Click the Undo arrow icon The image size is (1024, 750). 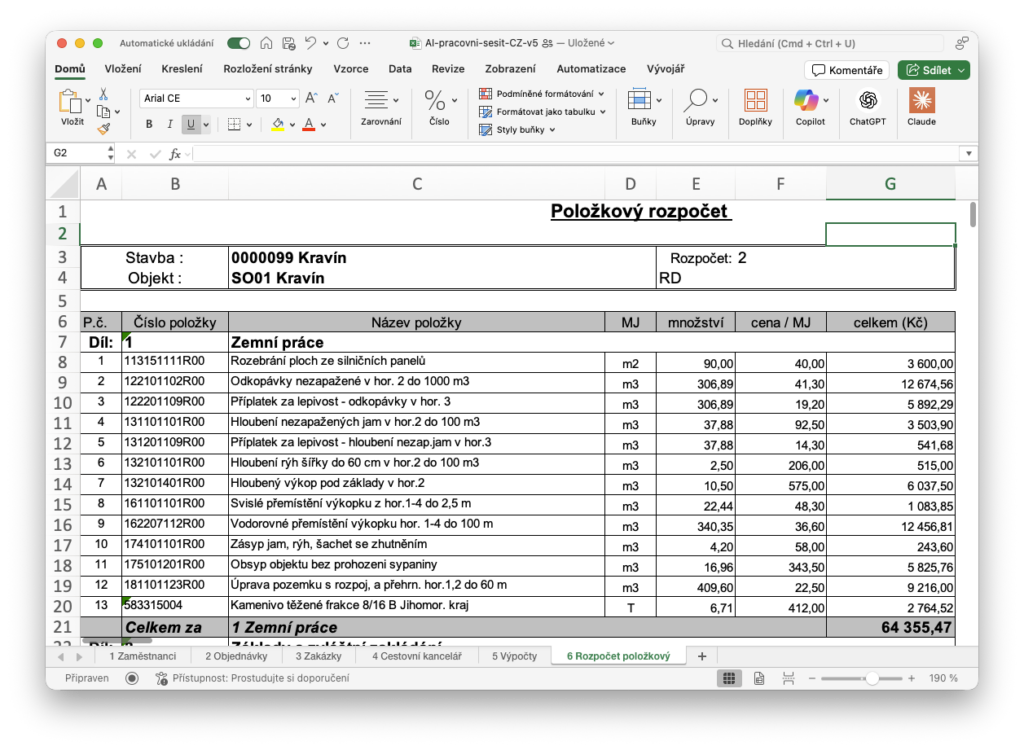(310, 43)
